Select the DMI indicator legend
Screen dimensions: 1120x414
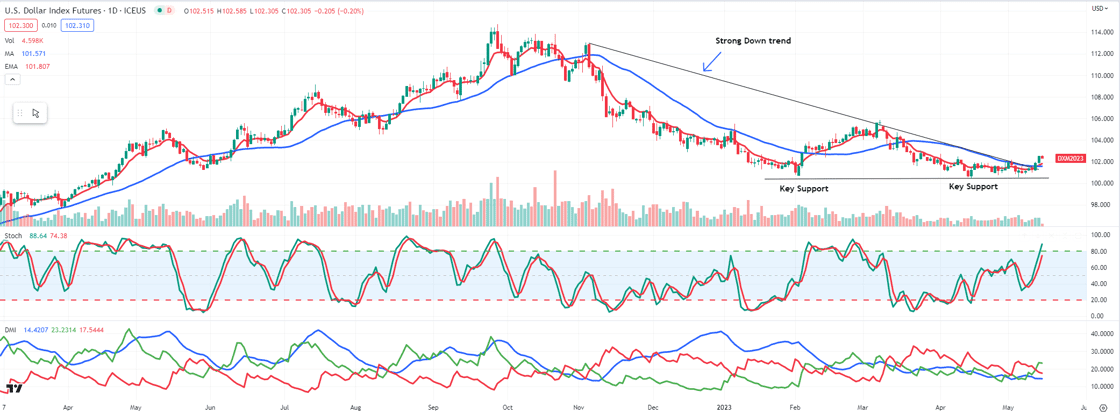(x=11, y=331)
